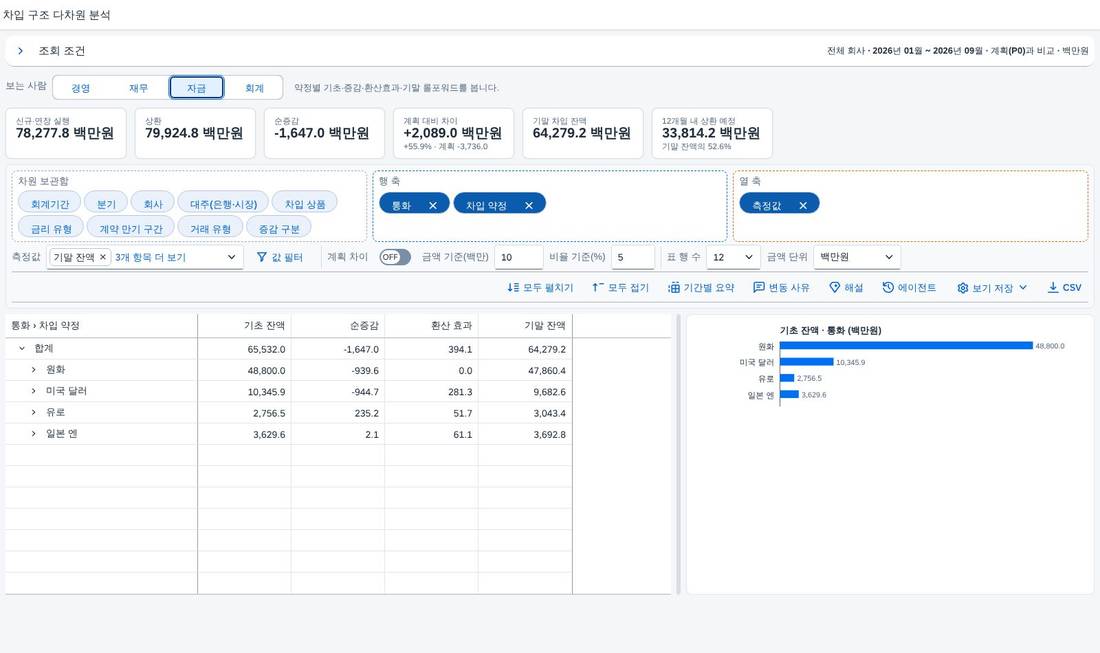Remove 측정값 chip from column axis

(x=803, y=205)
